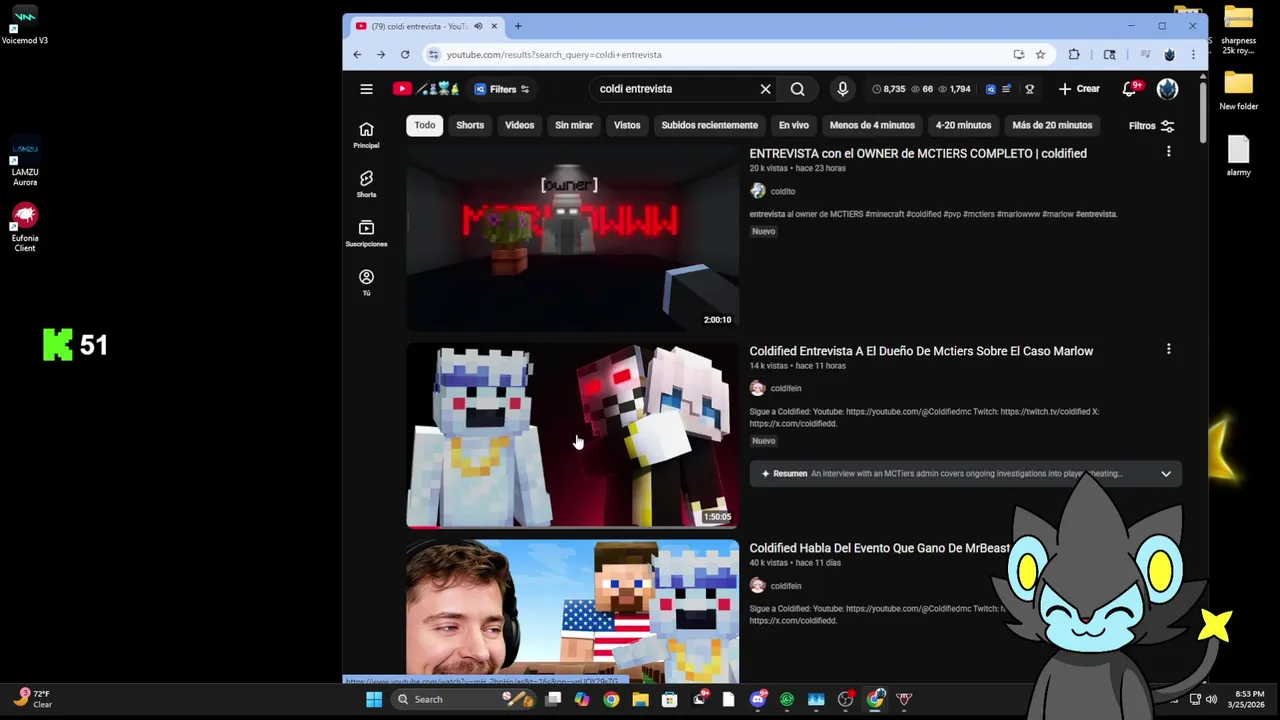The image size is (1280, 720).
Task: Select the Vistos filter chip
Action: (627, 125)
